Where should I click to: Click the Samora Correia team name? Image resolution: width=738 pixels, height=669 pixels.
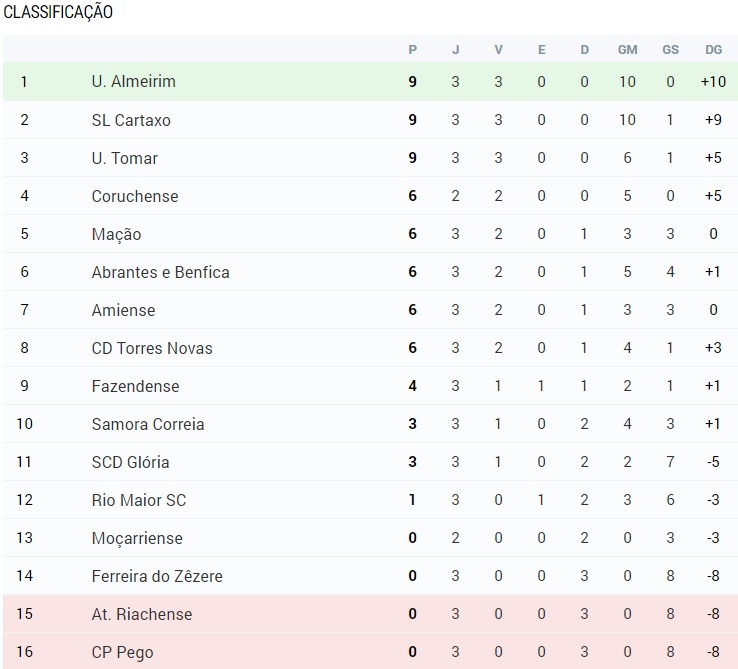[x=148, y=424]
